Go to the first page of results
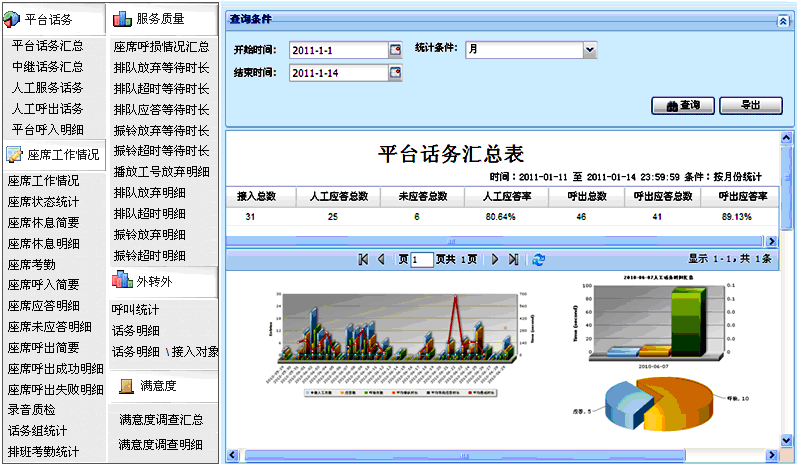The image size is (797, 467). pyautogui.click(x=363, y=259)
